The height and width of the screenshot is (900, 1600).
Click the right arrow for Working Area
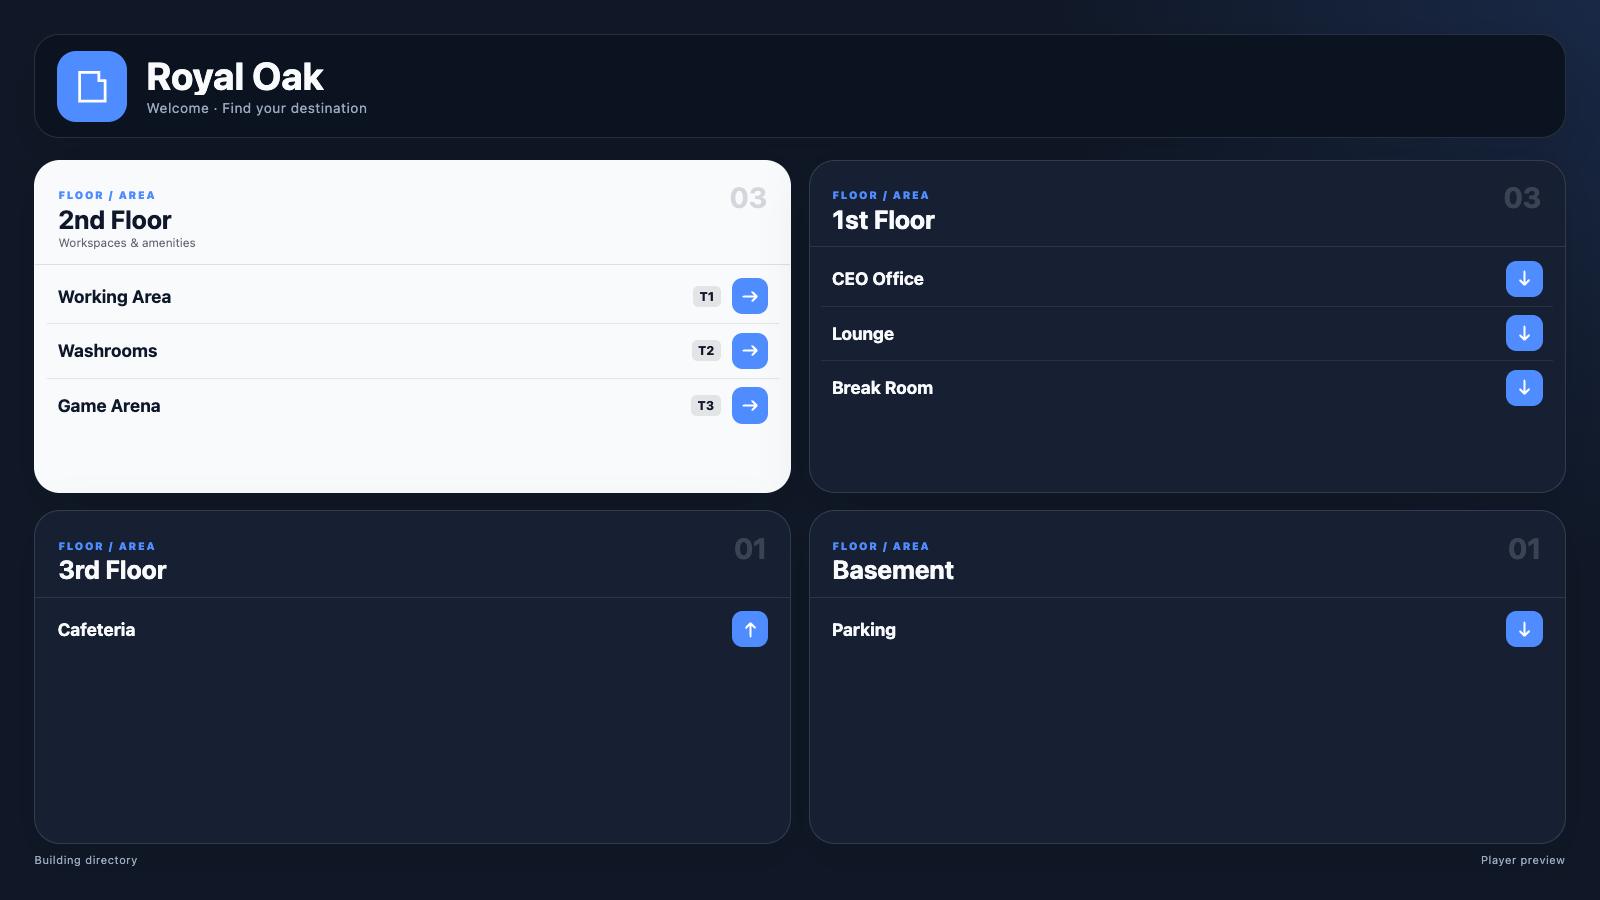[x=750, y=296]
